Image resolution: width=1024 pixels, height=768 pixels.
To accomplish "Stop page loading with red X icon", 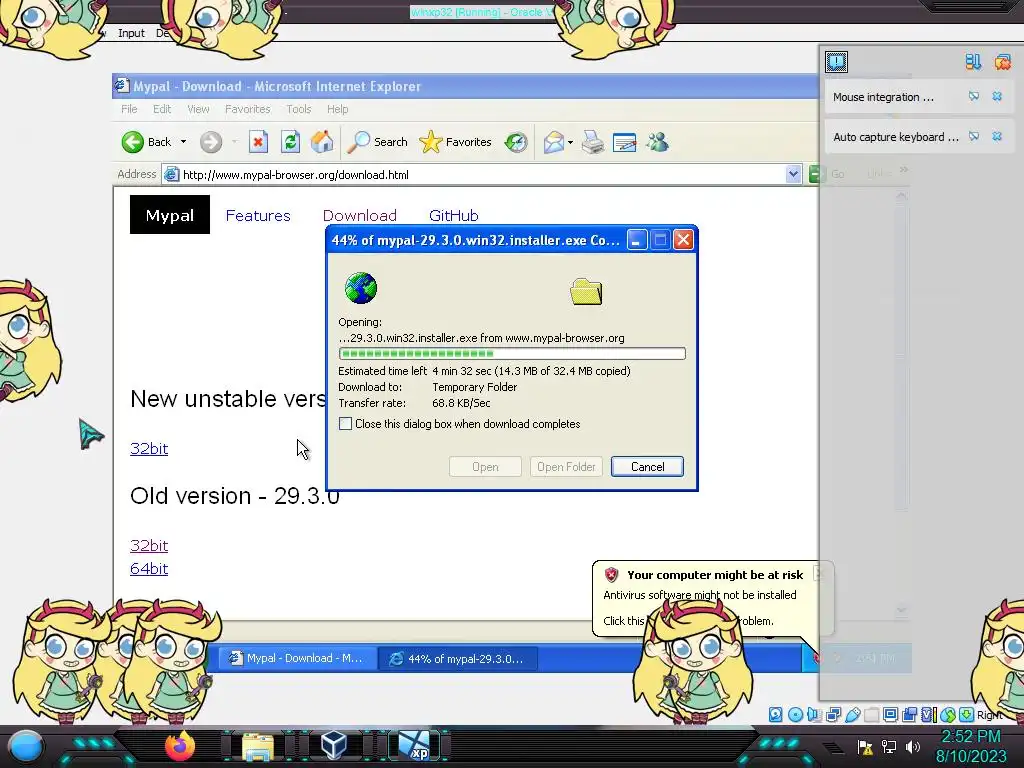I will (258, 142).
